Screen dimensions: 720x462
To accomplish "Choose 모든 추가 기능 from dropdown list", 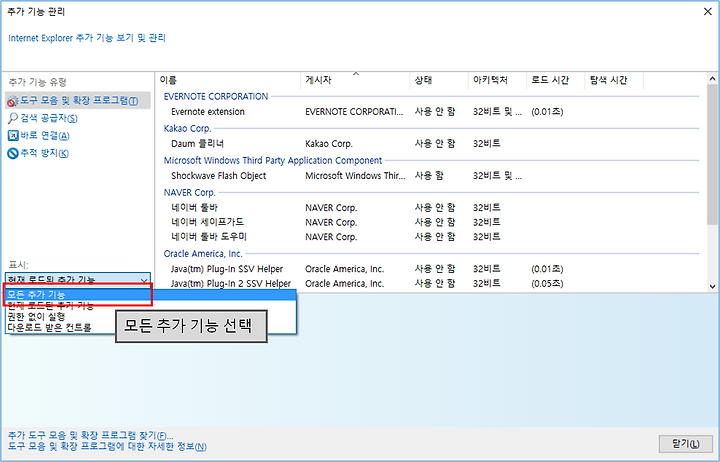I will (151, 294).
